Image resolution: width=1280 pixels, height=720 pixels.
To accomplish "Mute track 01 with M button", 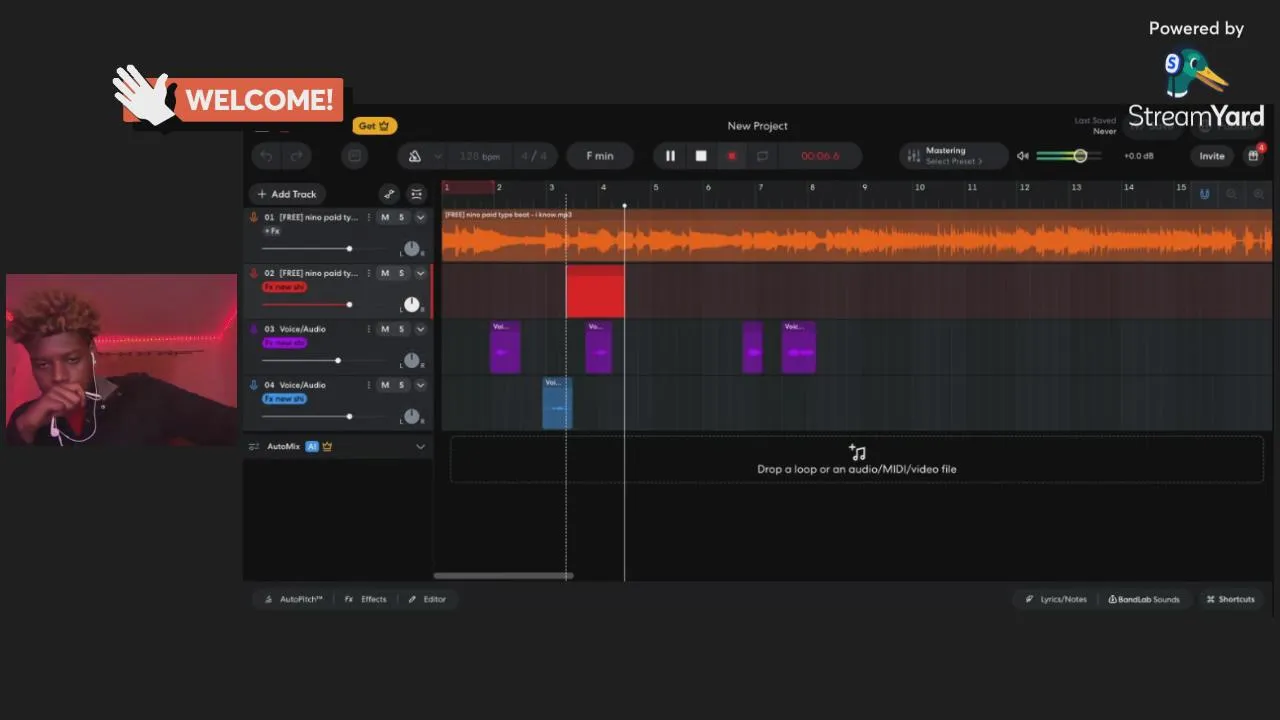I will pos(385,217).
